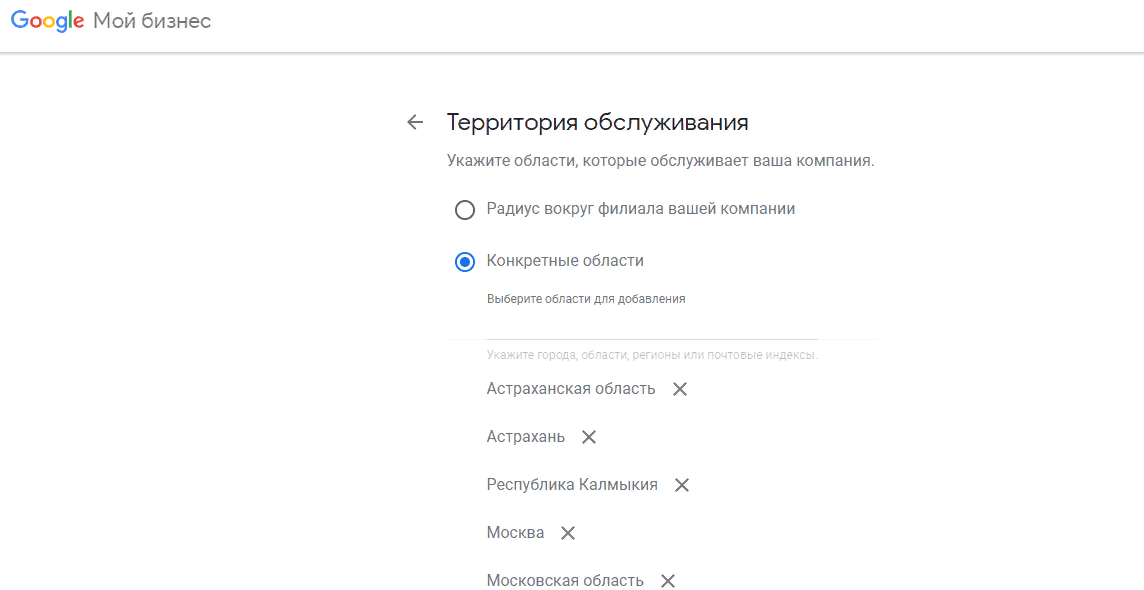Select the "Республика Калмыкия" entry
Image resolution: width=1144 pixels, height=590 pixels.
(571, 484)
